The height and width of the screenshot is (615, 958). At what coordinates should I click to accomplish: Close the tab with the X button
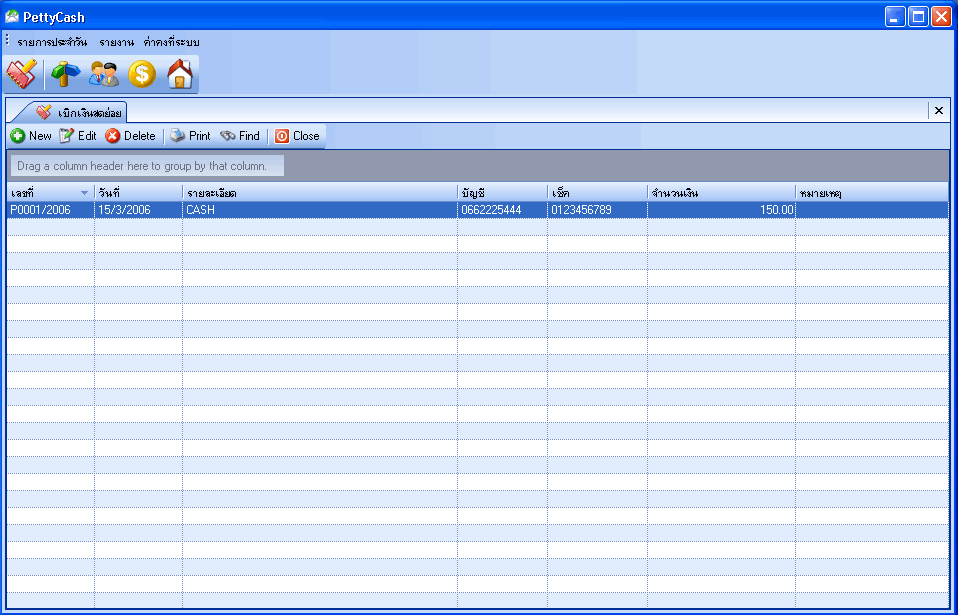click(939, 111)
